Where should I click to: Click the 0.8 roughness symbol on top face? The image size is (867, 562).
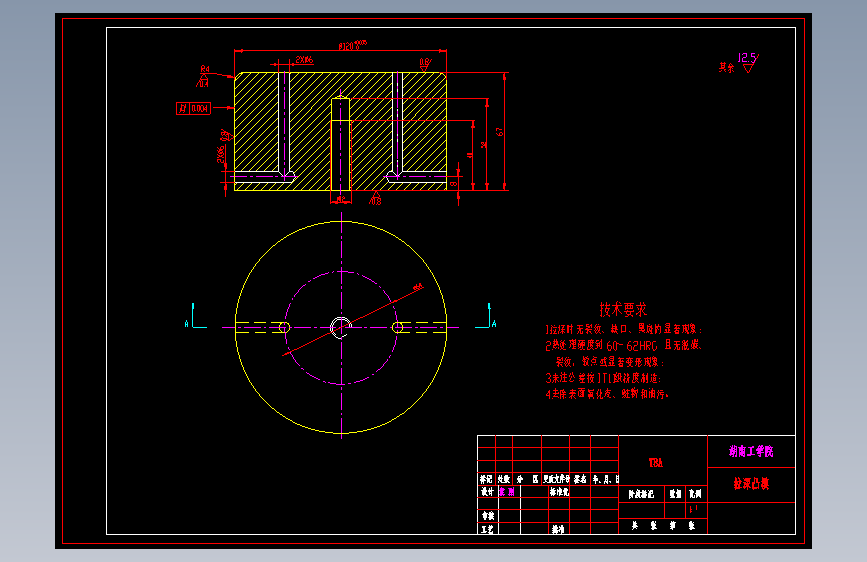(x=425, y=65)
